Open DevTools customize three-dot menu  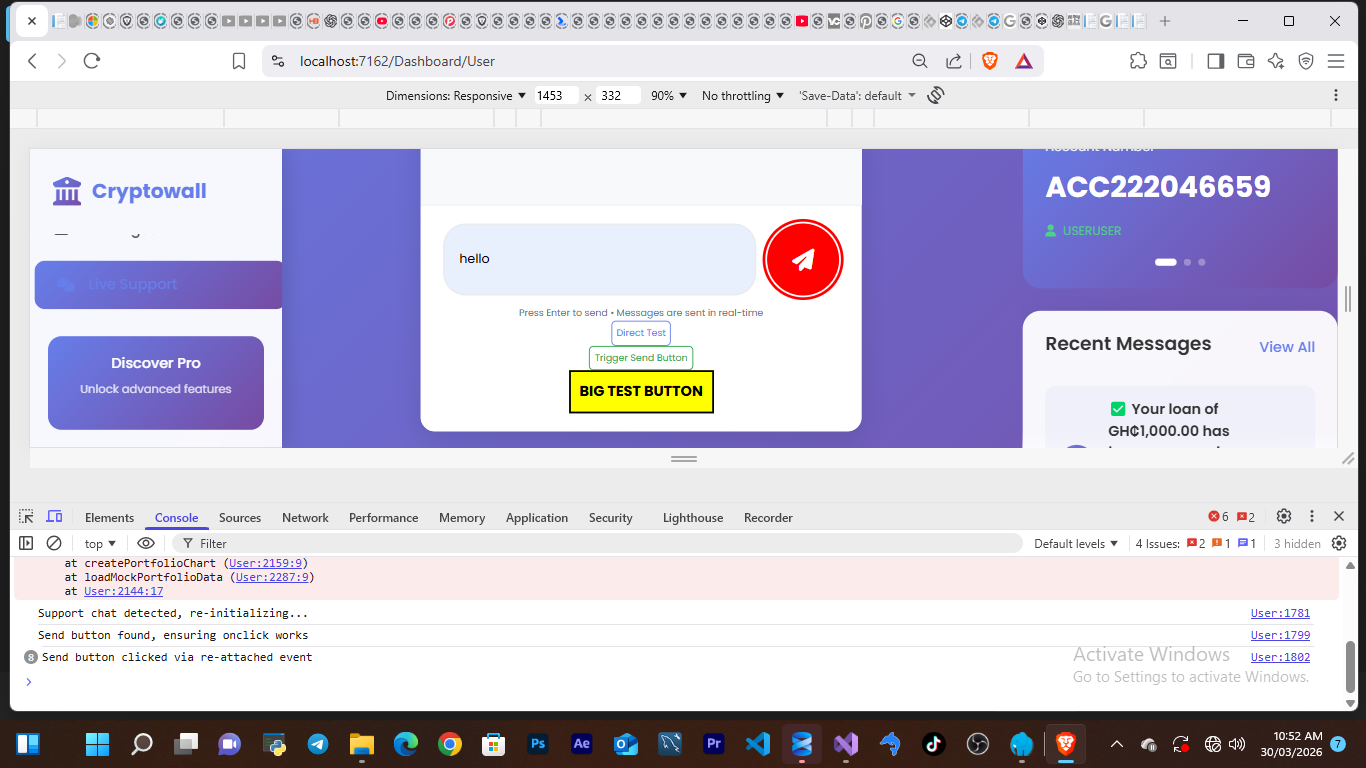[1312, 516]
